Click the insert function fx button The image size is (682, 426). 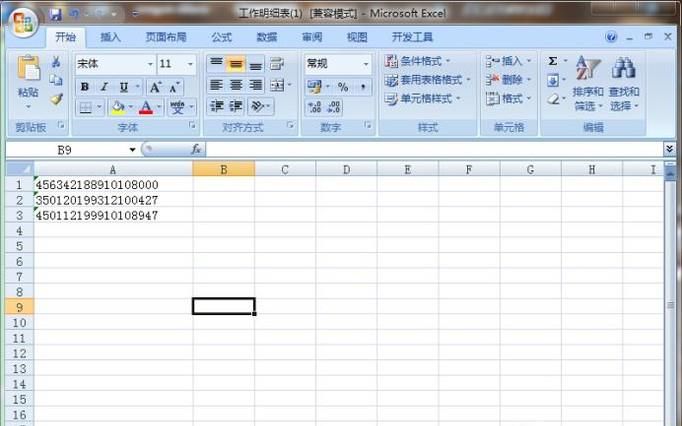coord(196,149)
